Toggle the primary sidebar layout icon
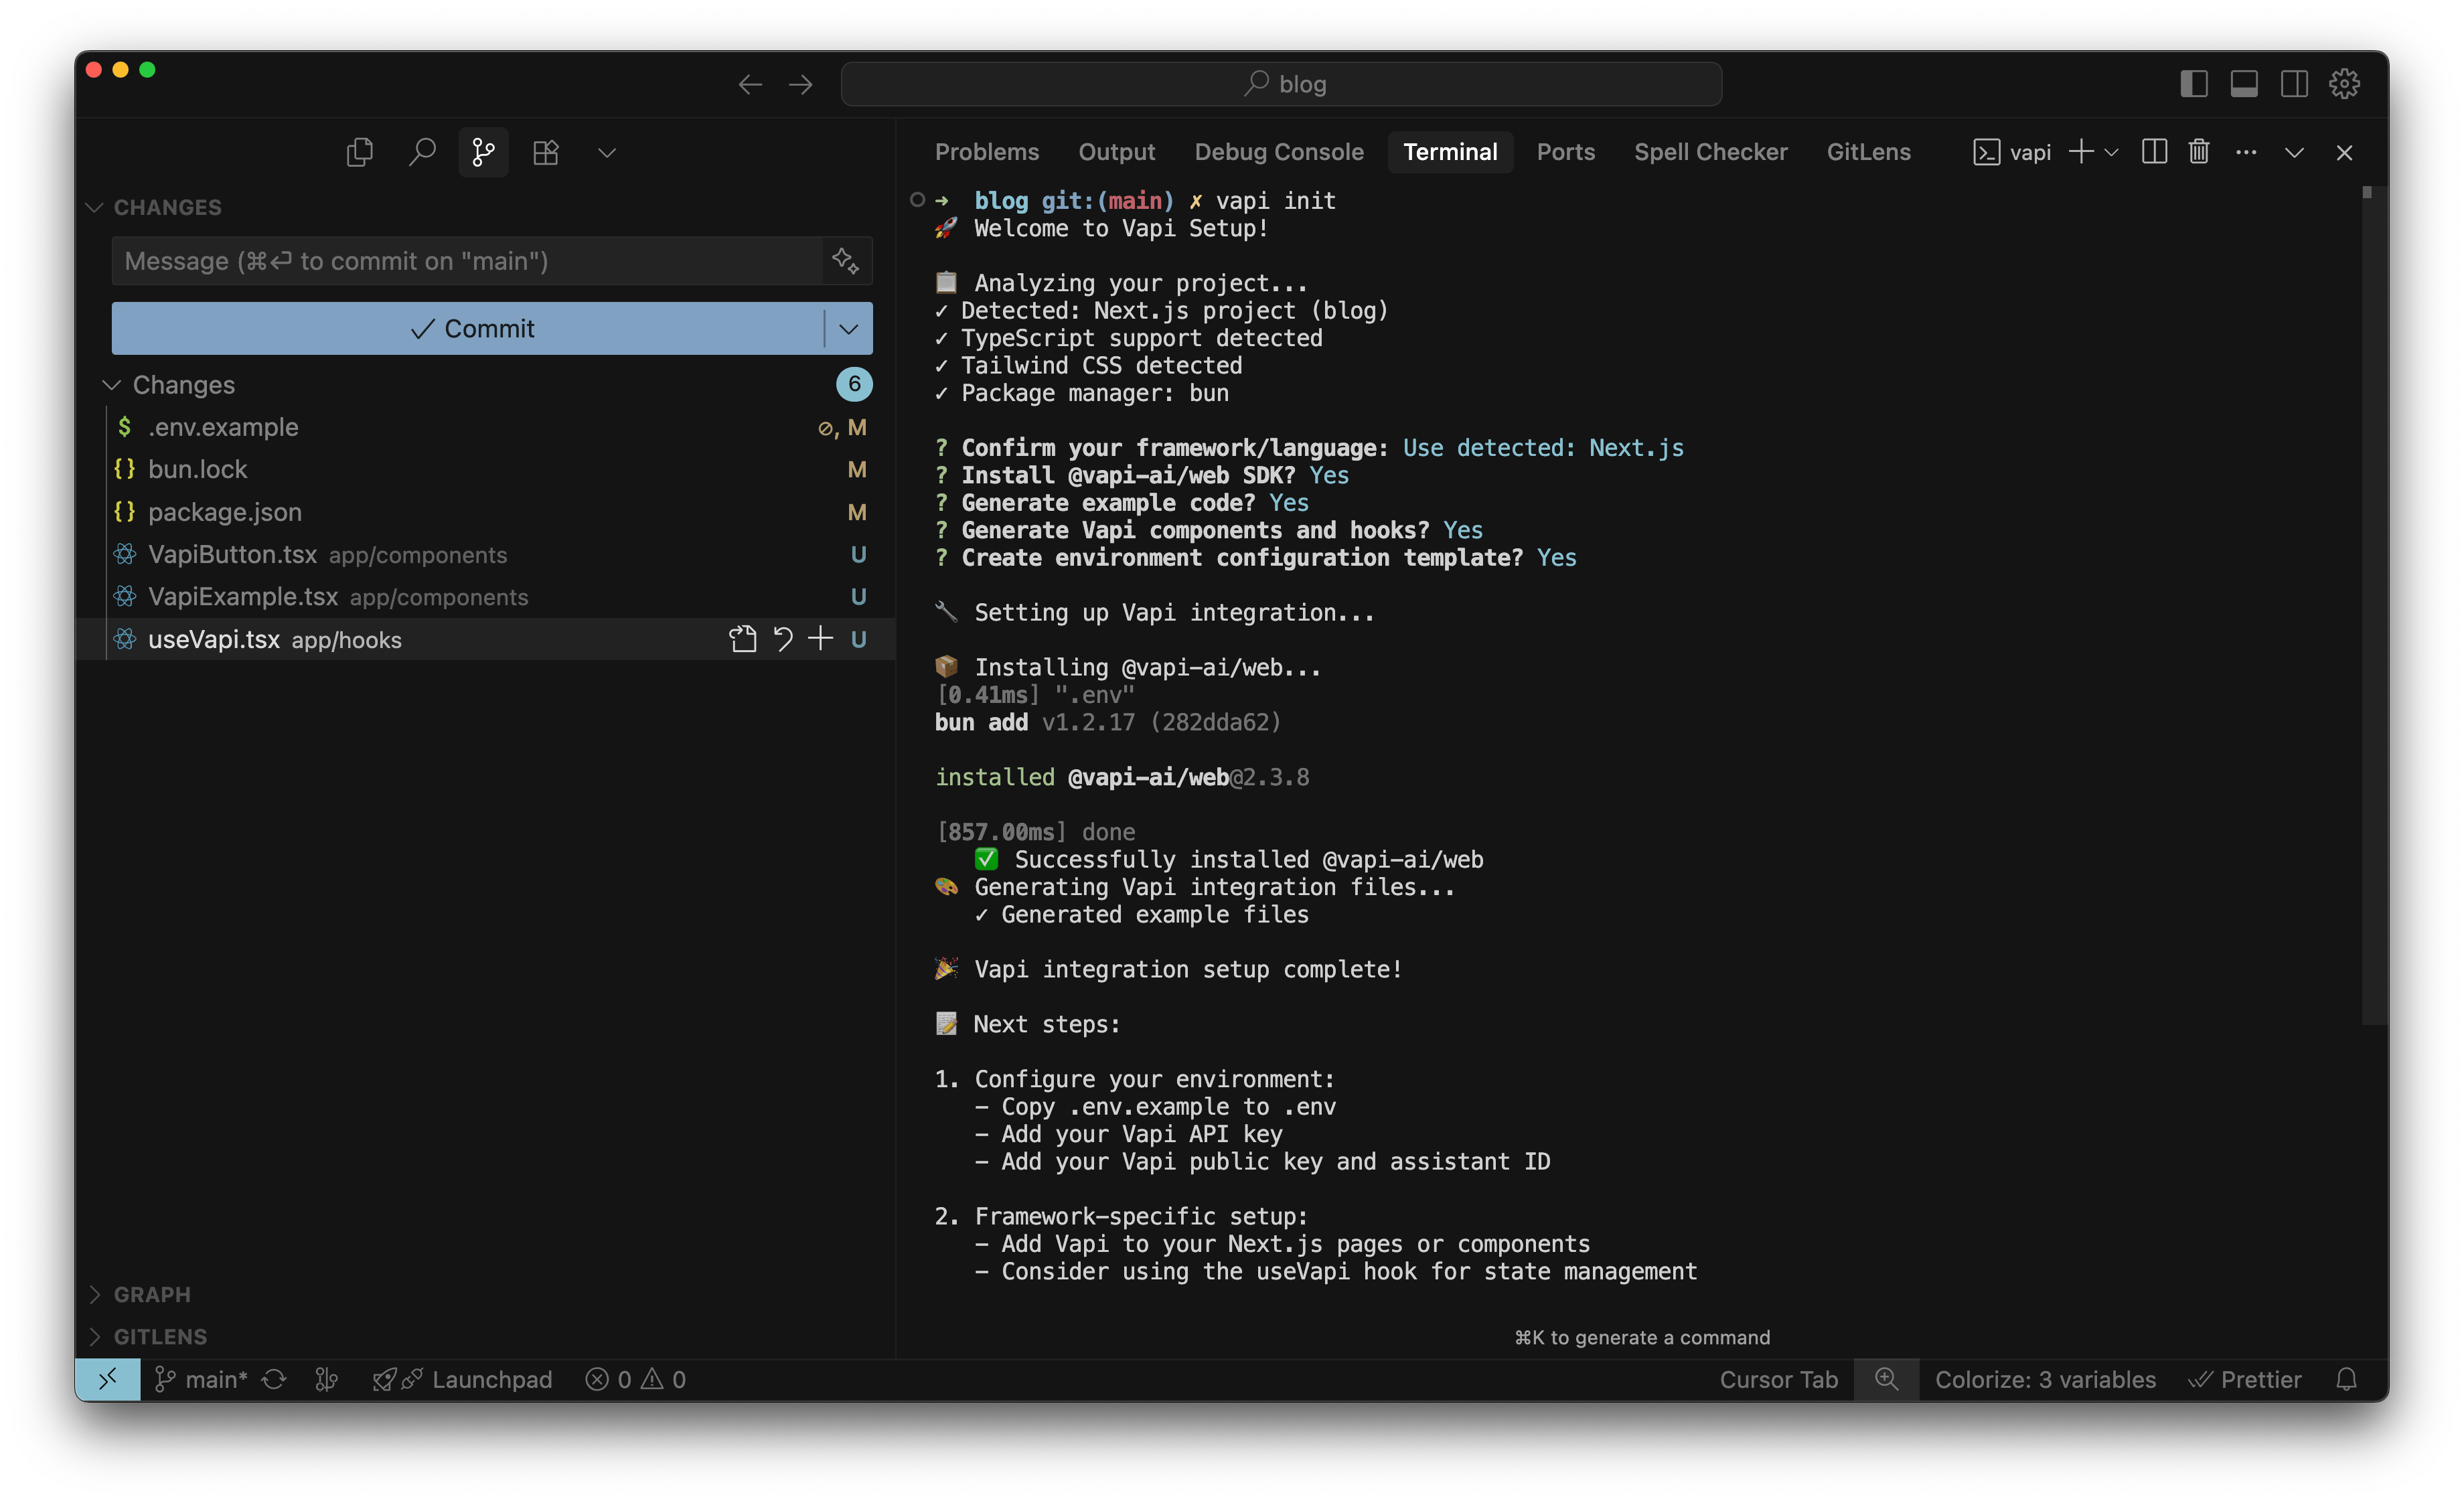 coord(2193,84)
